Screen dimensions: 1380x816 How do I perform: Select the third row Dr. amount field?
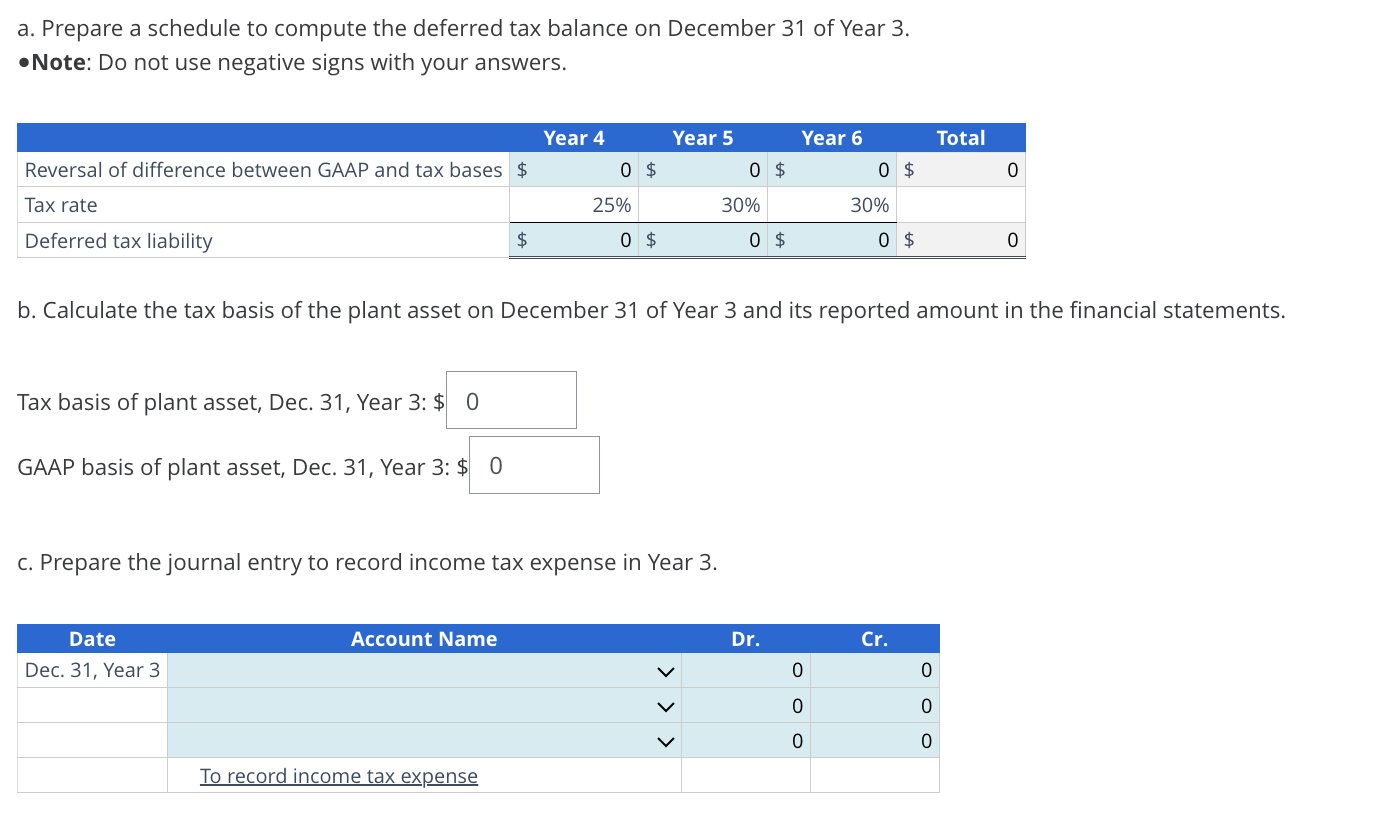point(745,740)
